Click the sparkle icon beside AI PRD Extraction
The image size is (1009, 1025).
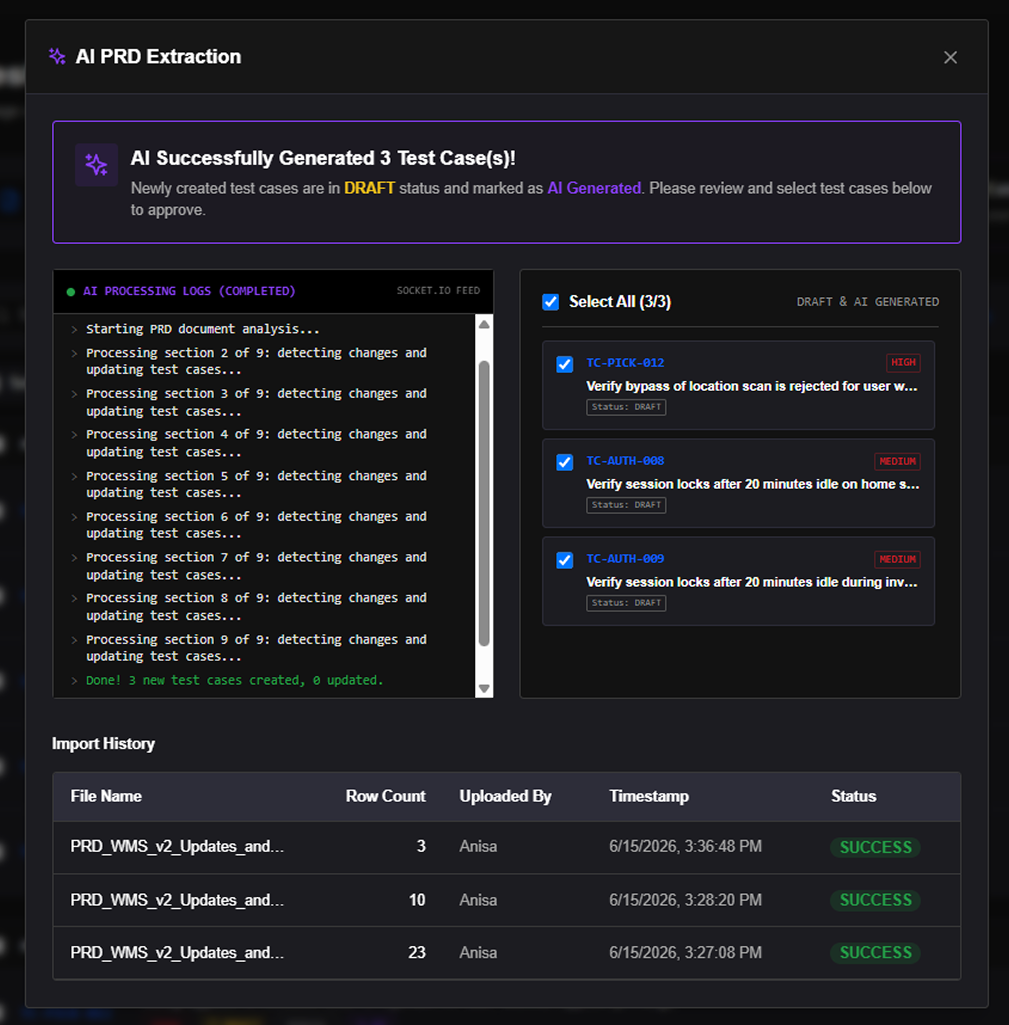tap(57, 56)
